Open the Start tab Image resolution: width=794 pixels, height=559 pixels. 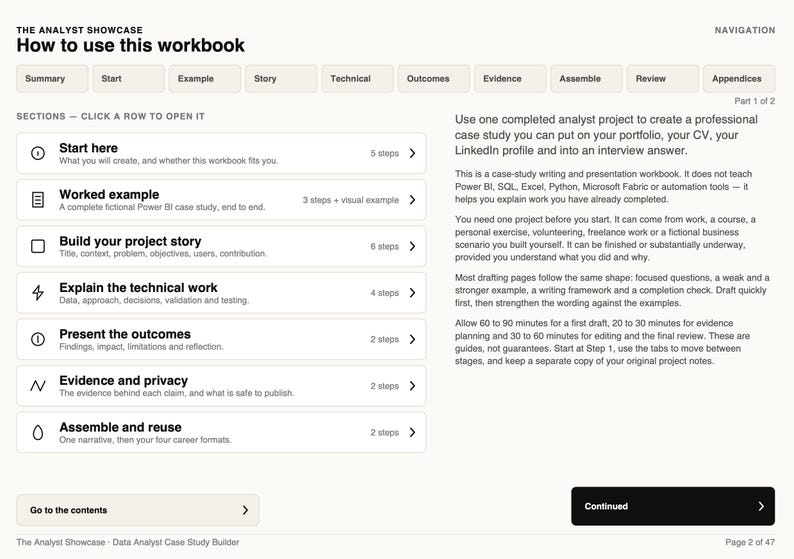pos(129,78)
